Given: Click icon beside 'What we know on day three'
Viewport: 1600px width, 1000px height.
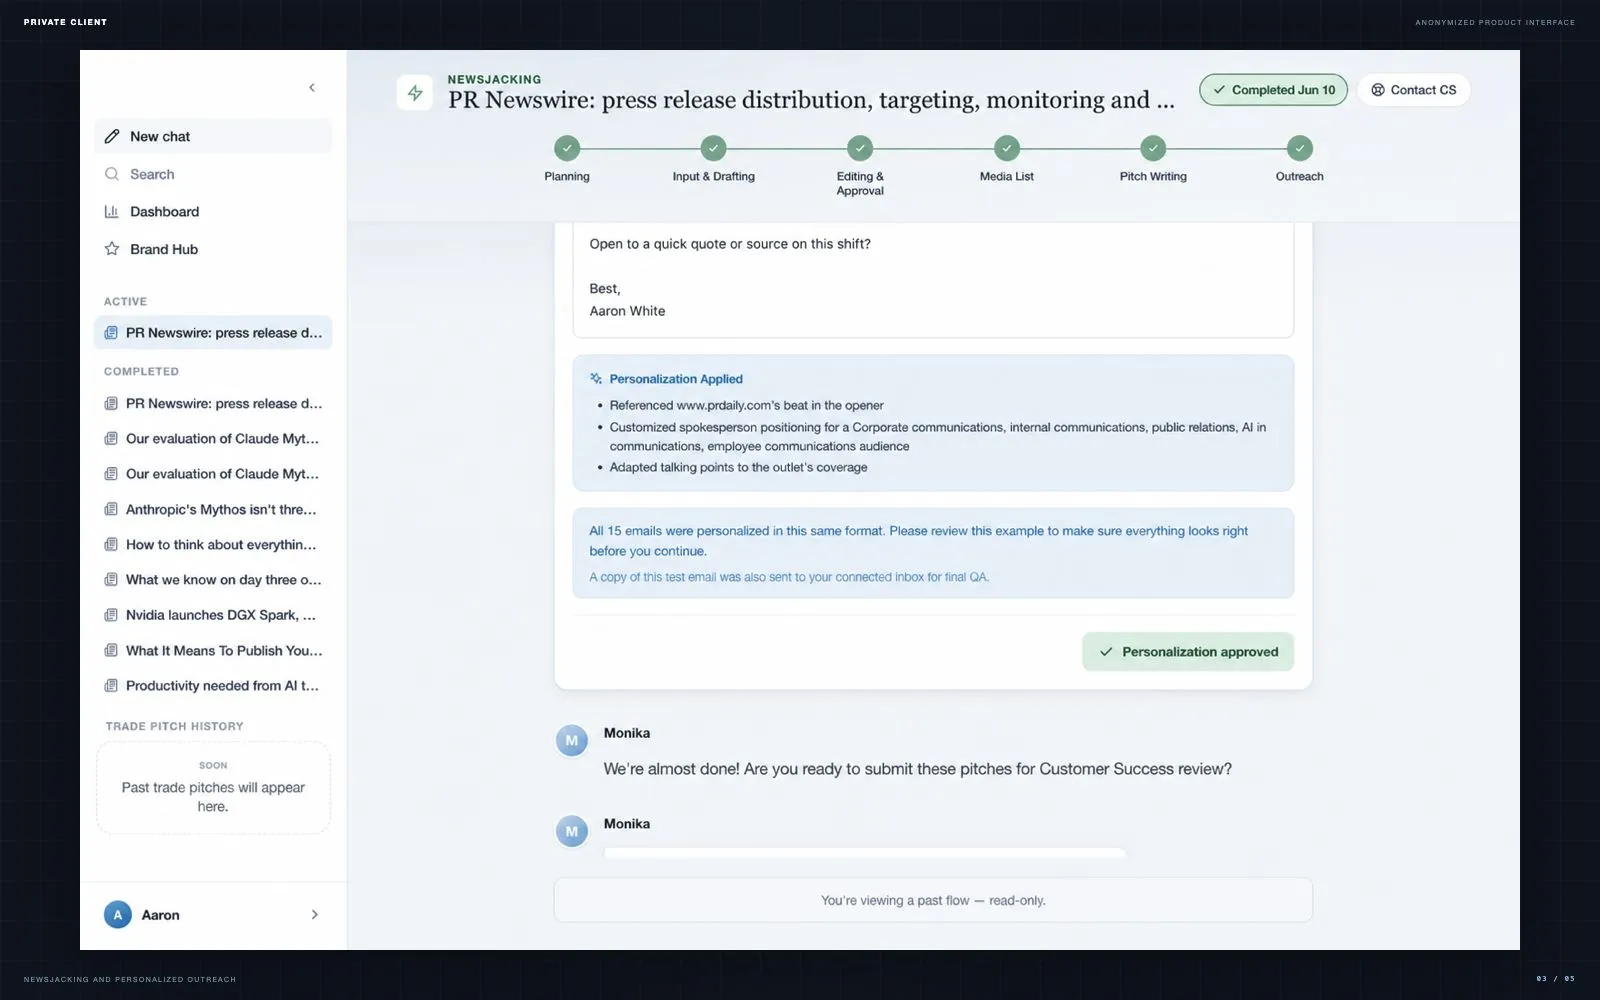Looking at the screenshot, I should click(x=111, y=580).
